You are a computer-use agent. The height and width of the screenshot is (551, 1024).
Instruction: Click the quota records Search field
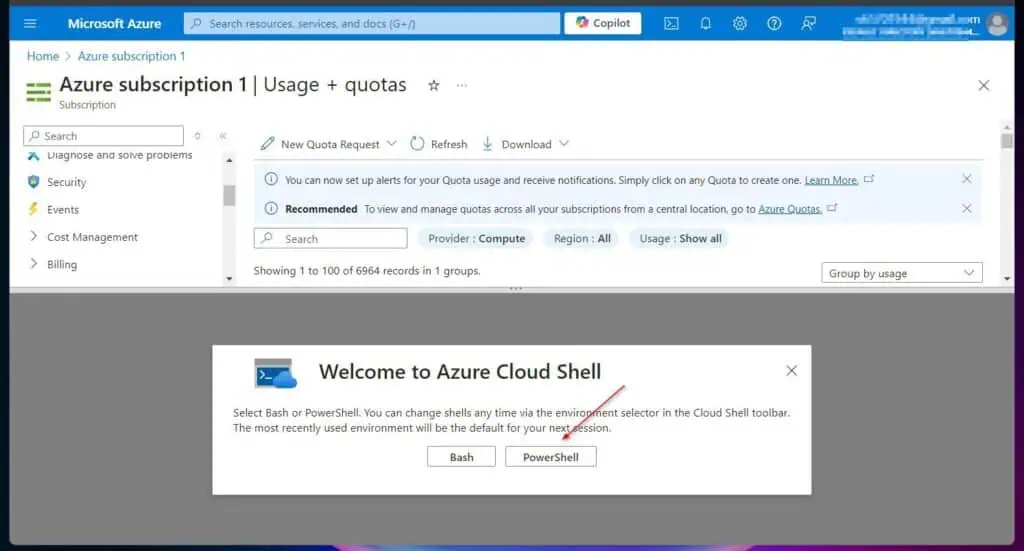(x=330, y=238)
